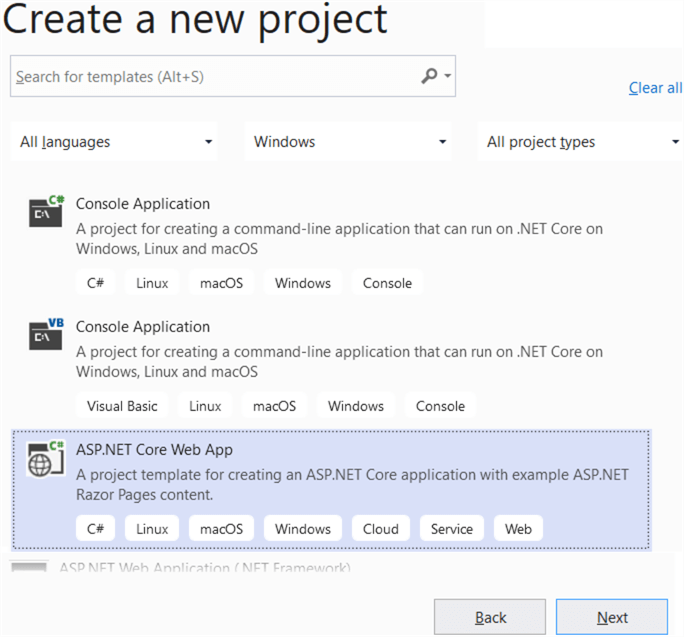The height and width of the screenshot is (637, 684).
Task: Click the Web tag
Action: [518, 529]
